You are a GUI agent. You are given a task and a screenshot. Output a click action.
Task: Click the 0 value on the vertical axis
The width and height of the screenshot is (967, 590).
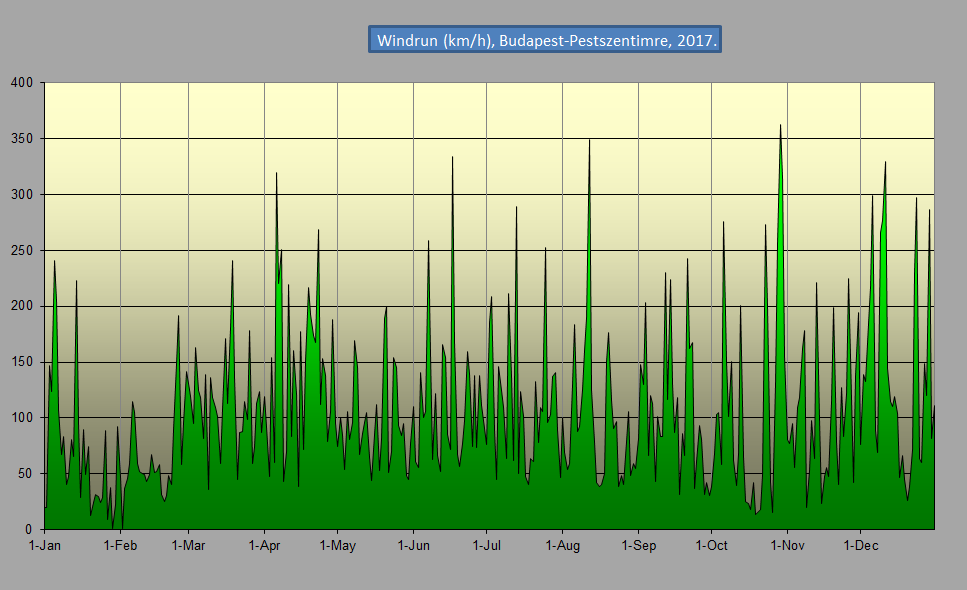30,530
